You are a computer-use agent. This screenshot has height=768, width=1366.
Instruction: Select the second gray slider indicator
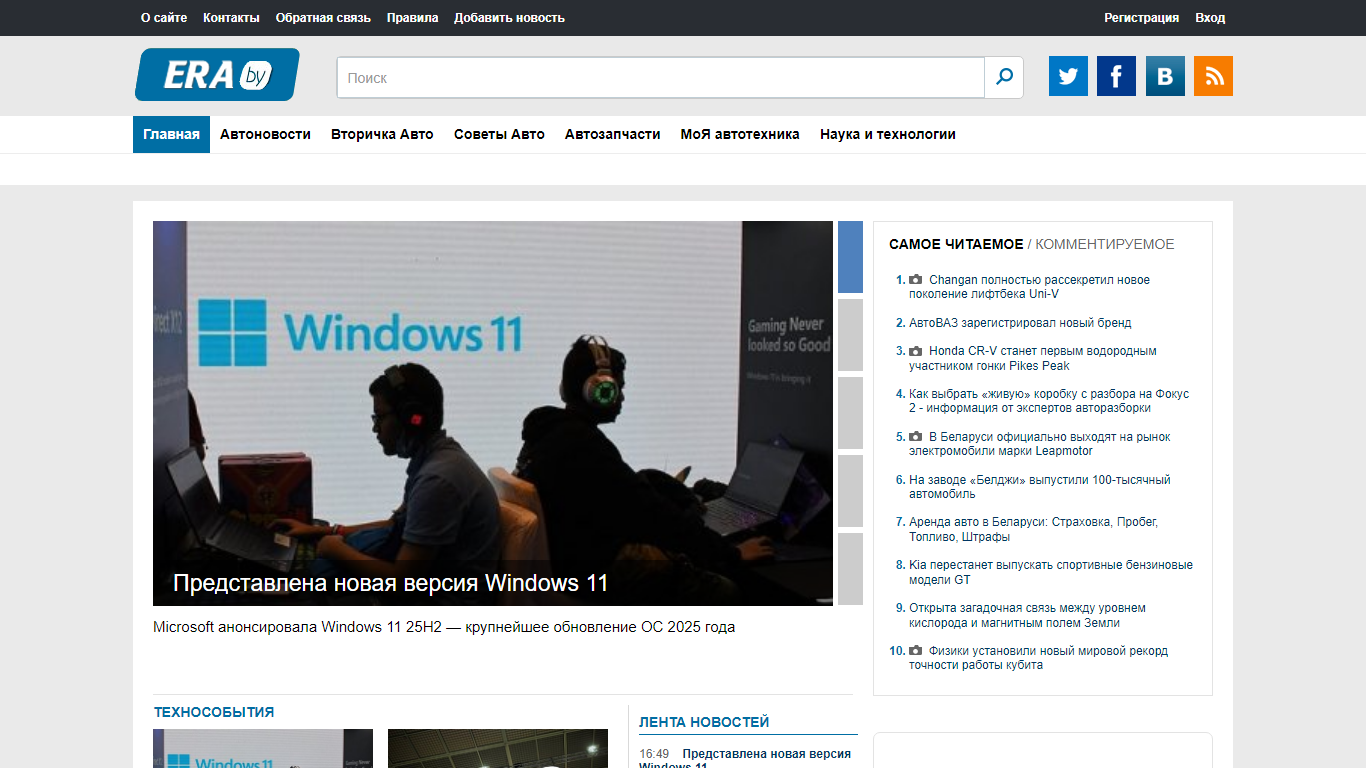[x=850, y=335]
